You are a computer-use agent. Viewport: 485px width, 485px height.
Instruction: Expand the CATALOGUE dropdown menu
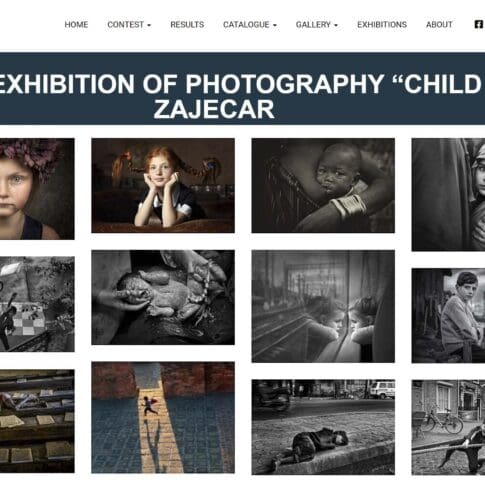click(250, 25)
